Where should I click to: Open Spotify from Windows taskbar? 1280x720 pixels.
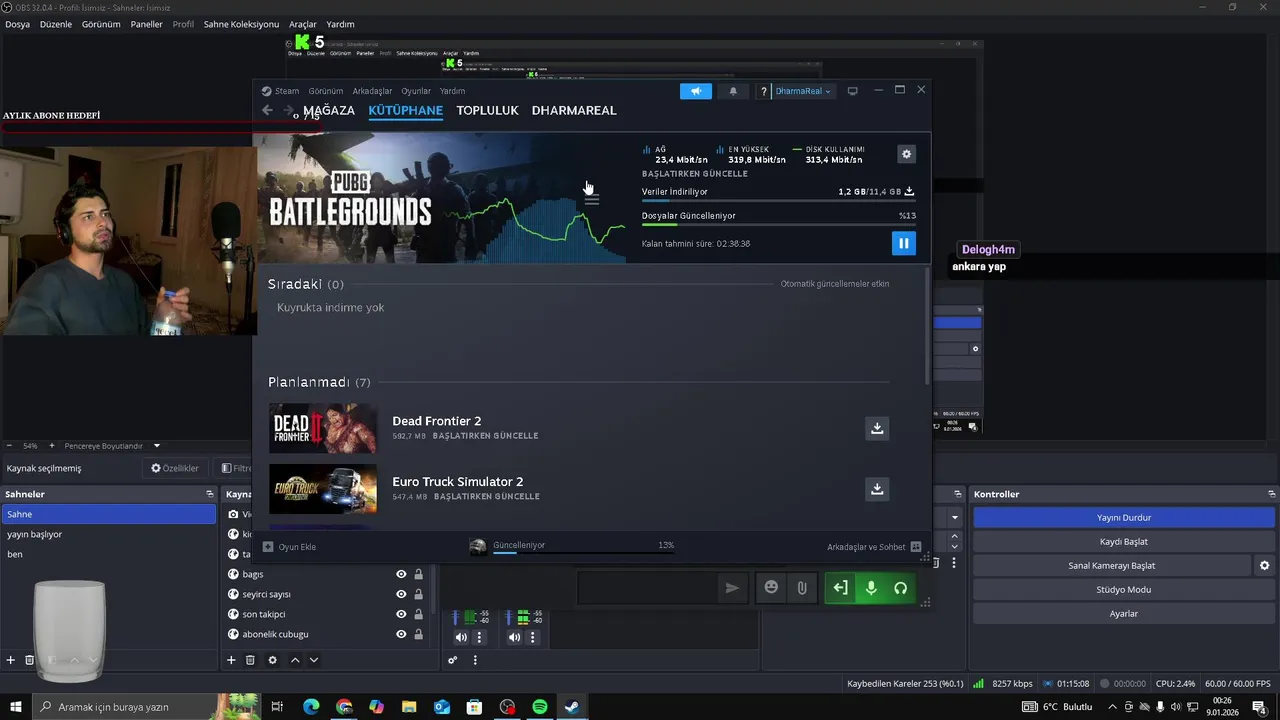coord(540,707)
